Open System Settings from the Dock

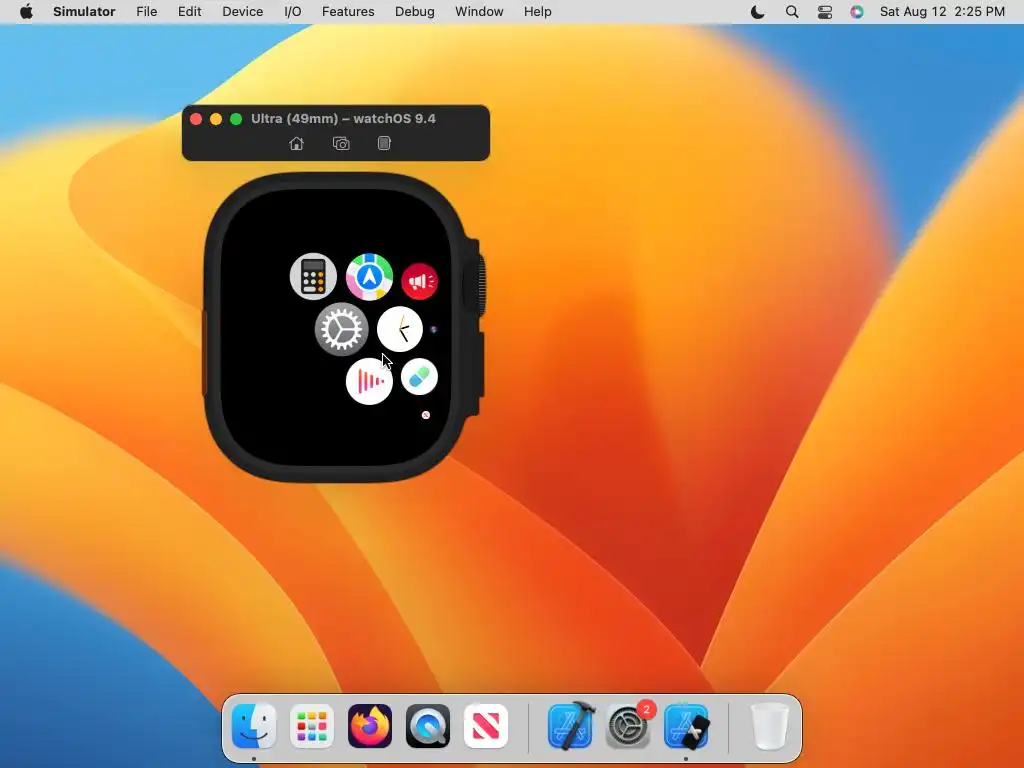tap(628, 726)
